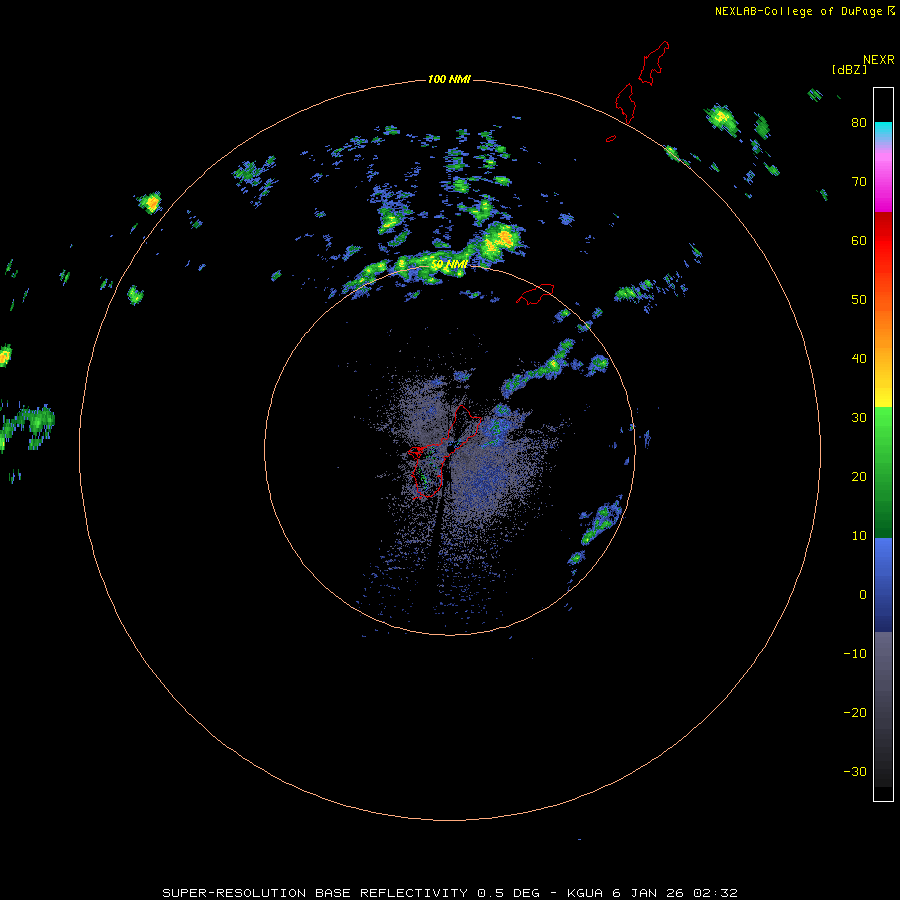Click the NEXR label above color bar
Viewport: 900px width, 900px height.
[x=879, y=60]
